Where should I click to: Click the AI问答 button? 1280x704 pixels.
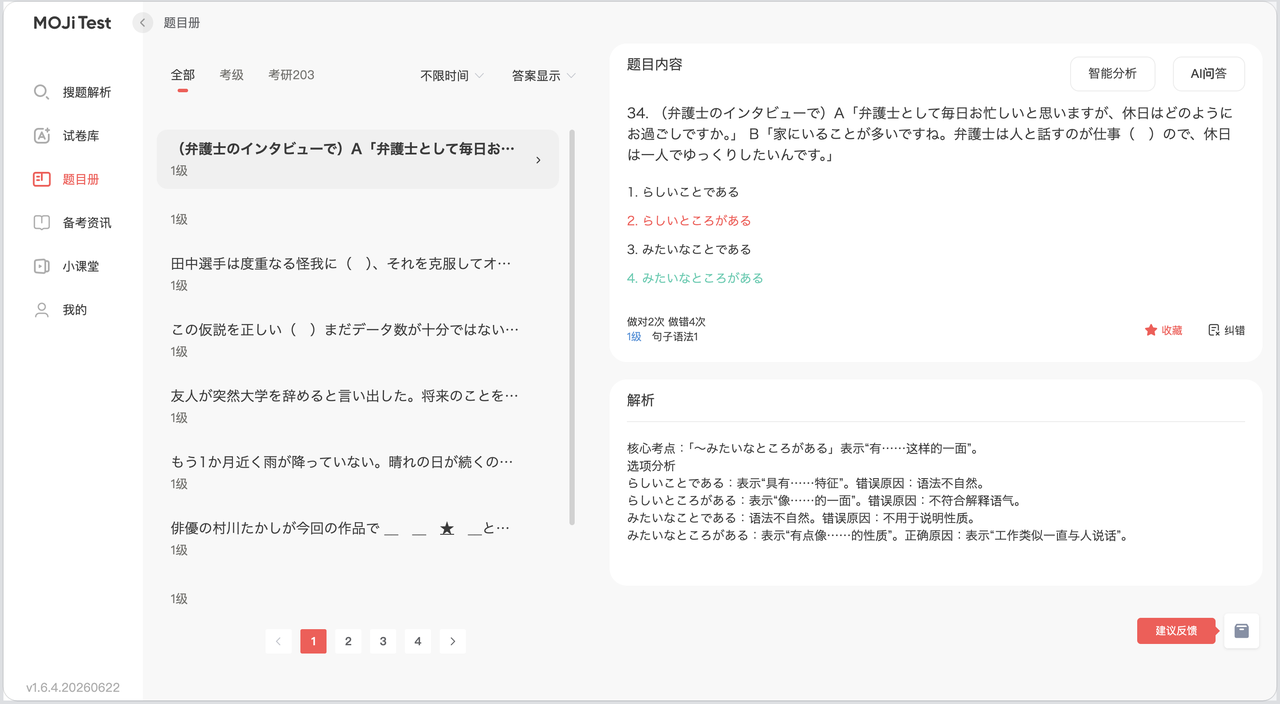pos(1208,73)
